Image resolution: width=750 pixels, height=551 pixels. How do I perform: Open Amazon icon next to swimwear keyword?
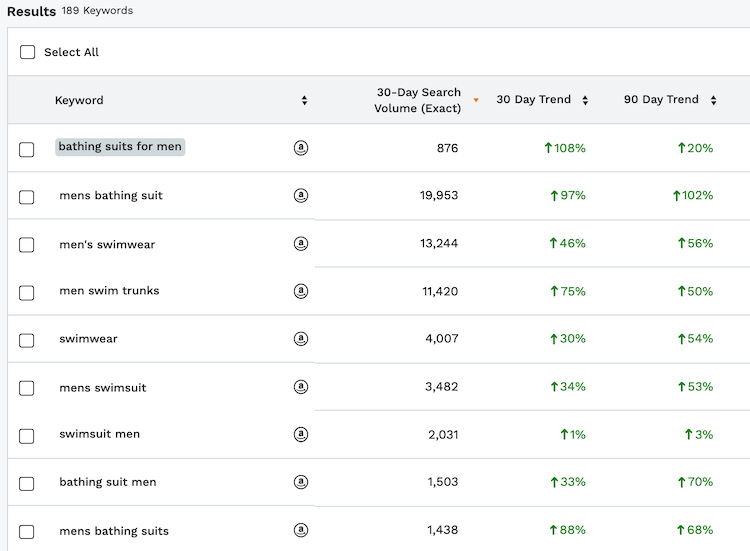click(300, 339)
